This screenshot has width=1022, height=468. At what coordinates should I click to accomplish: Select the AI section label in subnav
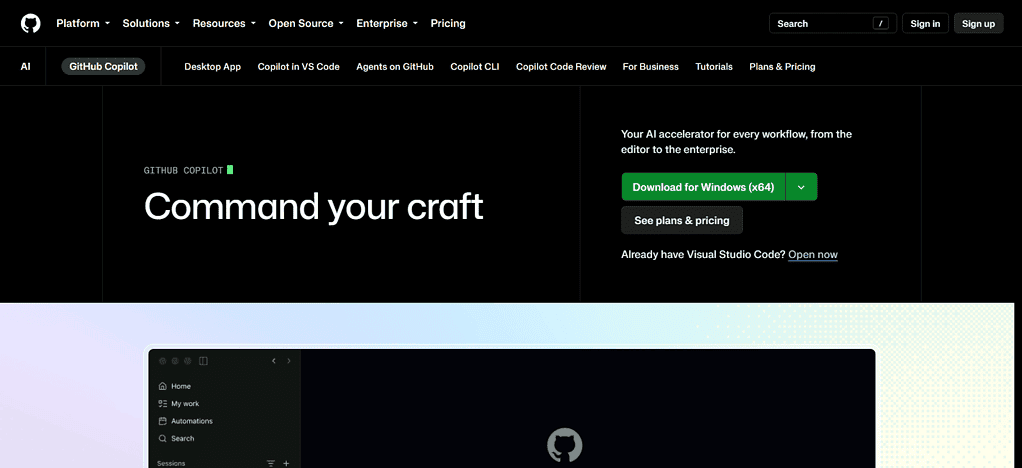point(25,66)
